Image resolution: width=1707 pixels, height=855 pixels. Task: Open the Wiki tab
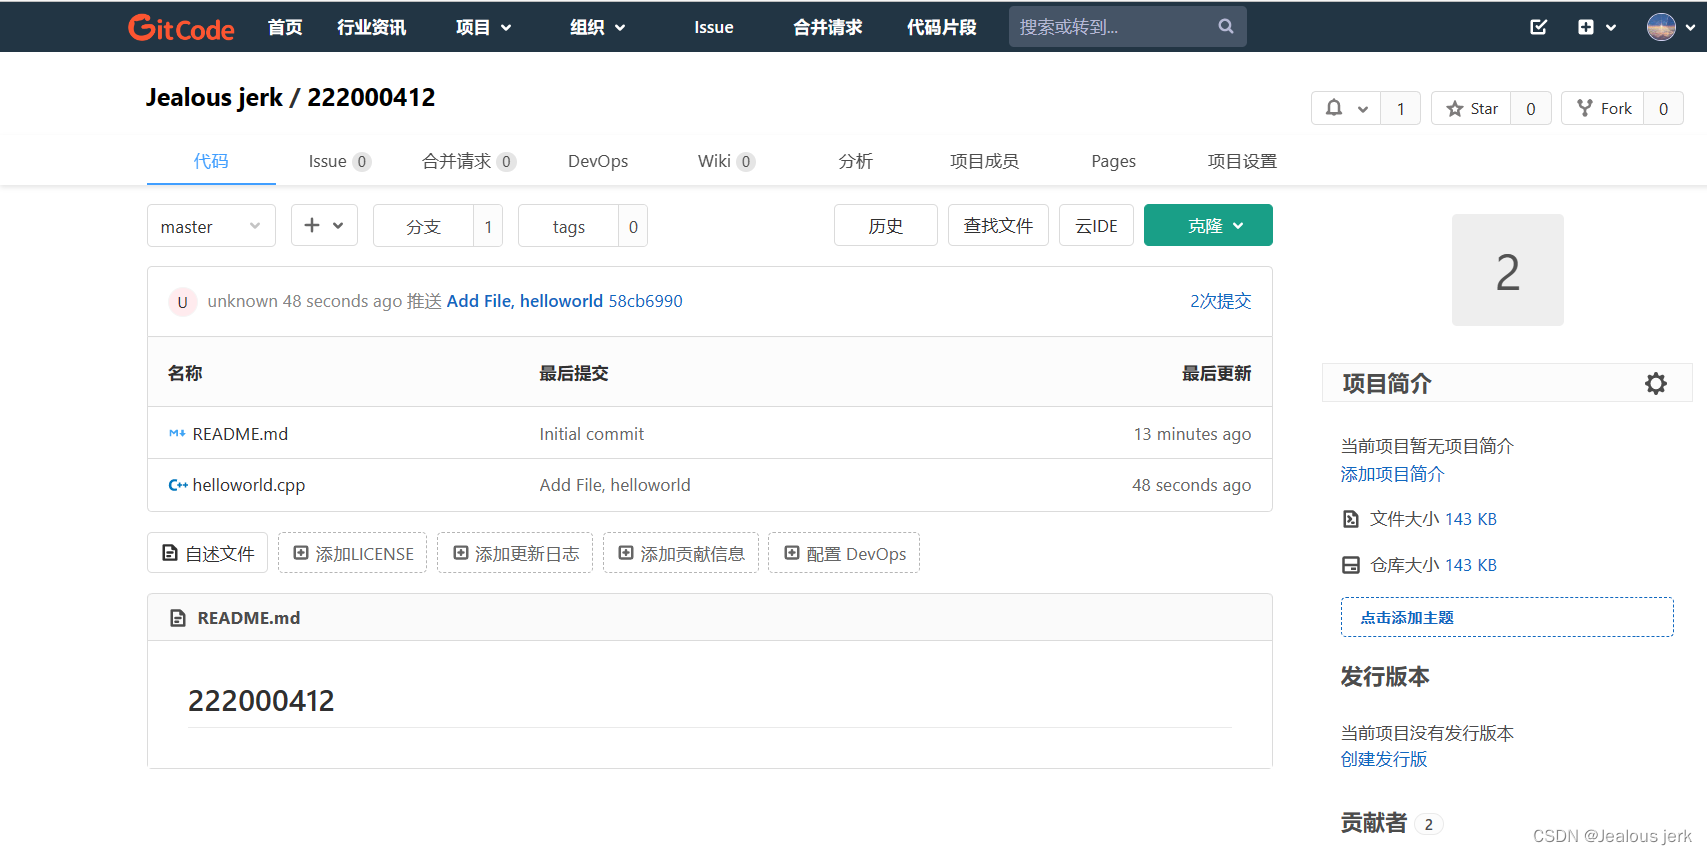[x=726, y=161]
